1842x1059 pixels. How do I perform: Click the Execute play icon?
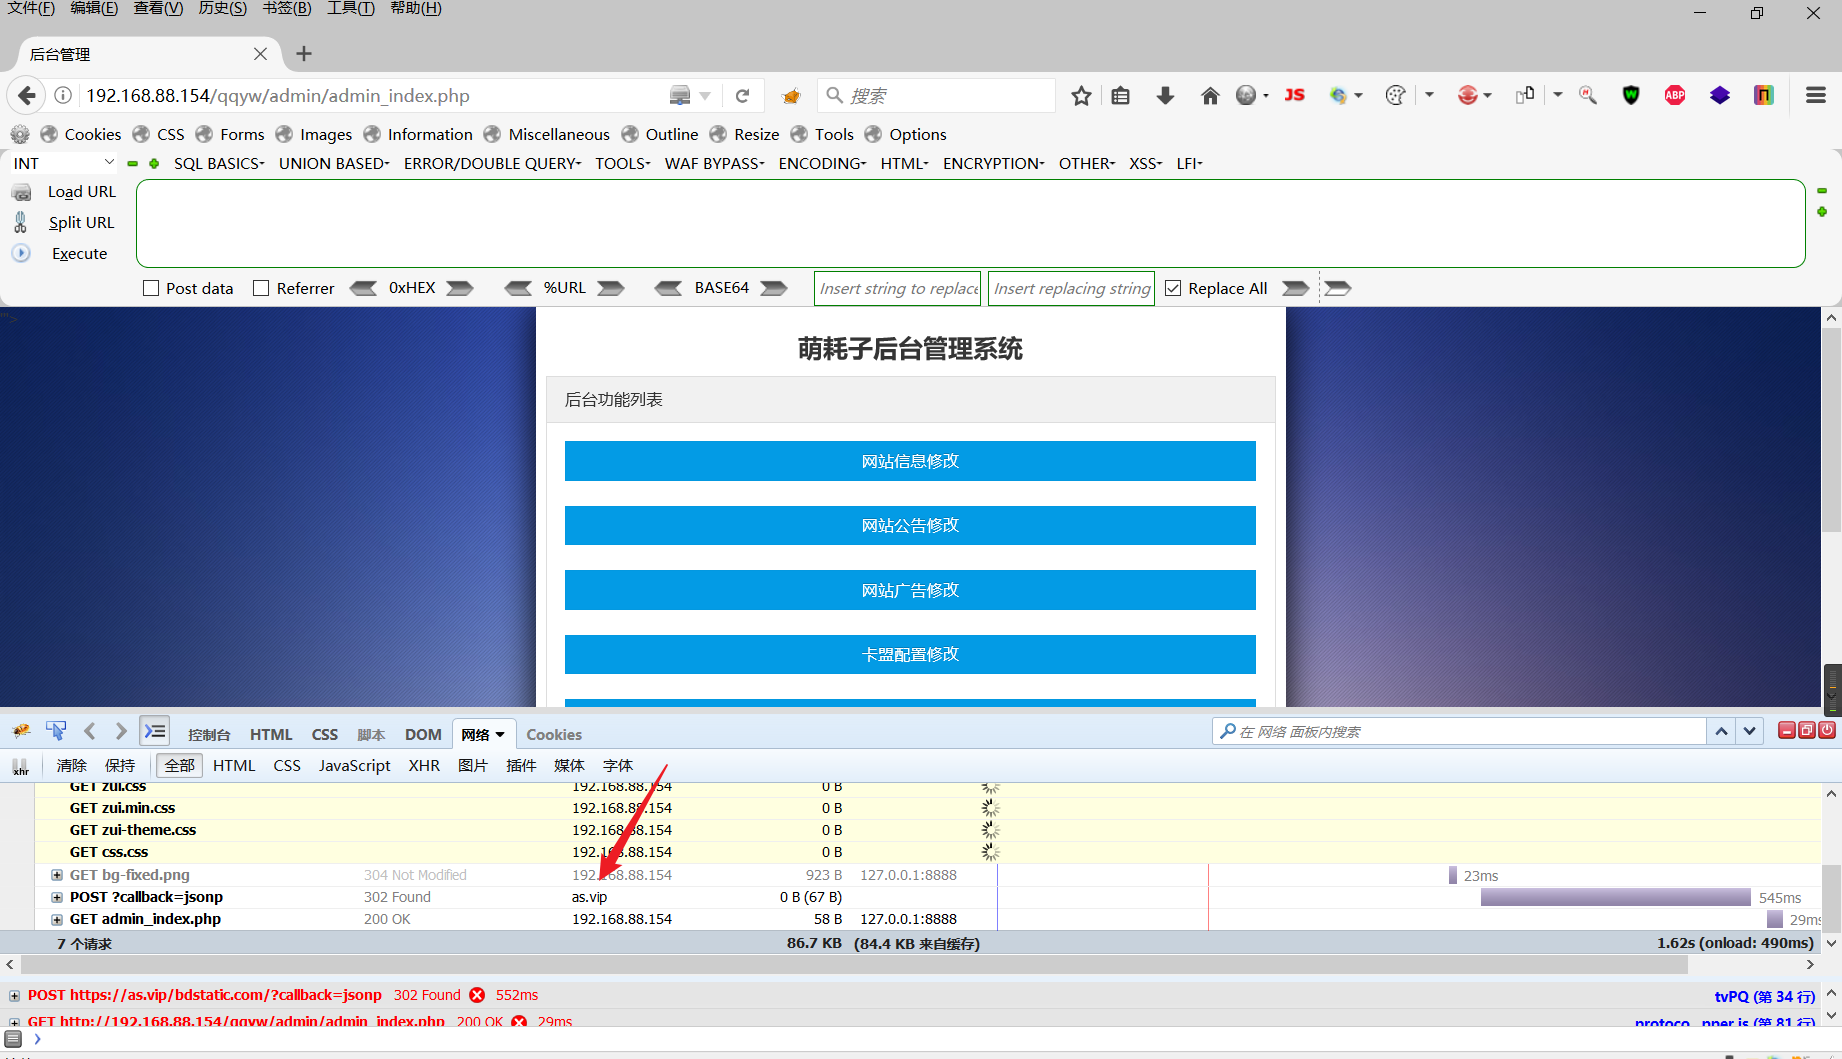(21, 253)
